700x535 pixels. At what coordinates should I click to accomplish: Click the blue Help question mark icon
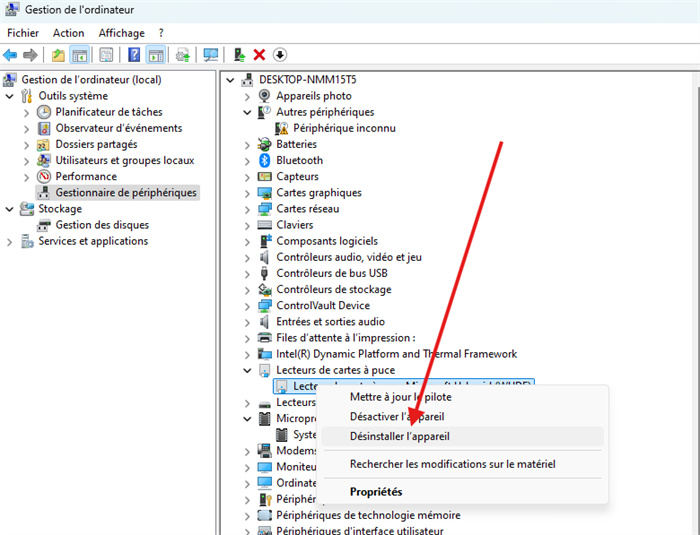(x=134, y=55)
